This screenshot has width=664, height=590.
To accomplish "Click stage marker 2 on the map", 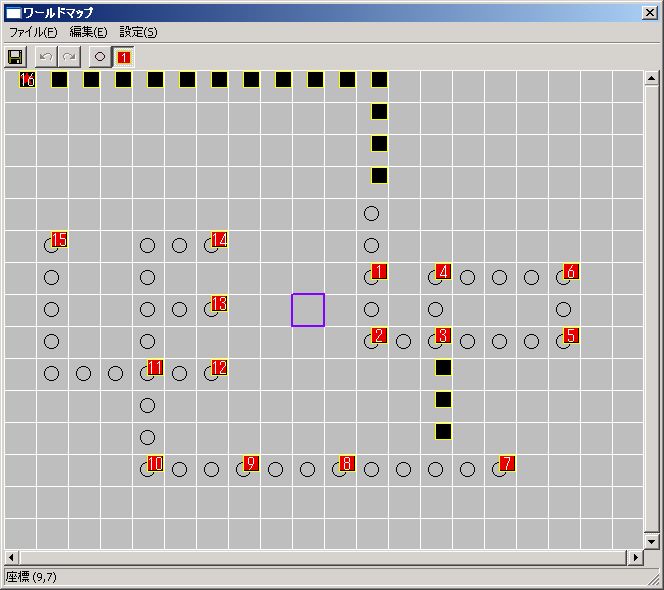I will pyautogui.click(x=379, y=335).
